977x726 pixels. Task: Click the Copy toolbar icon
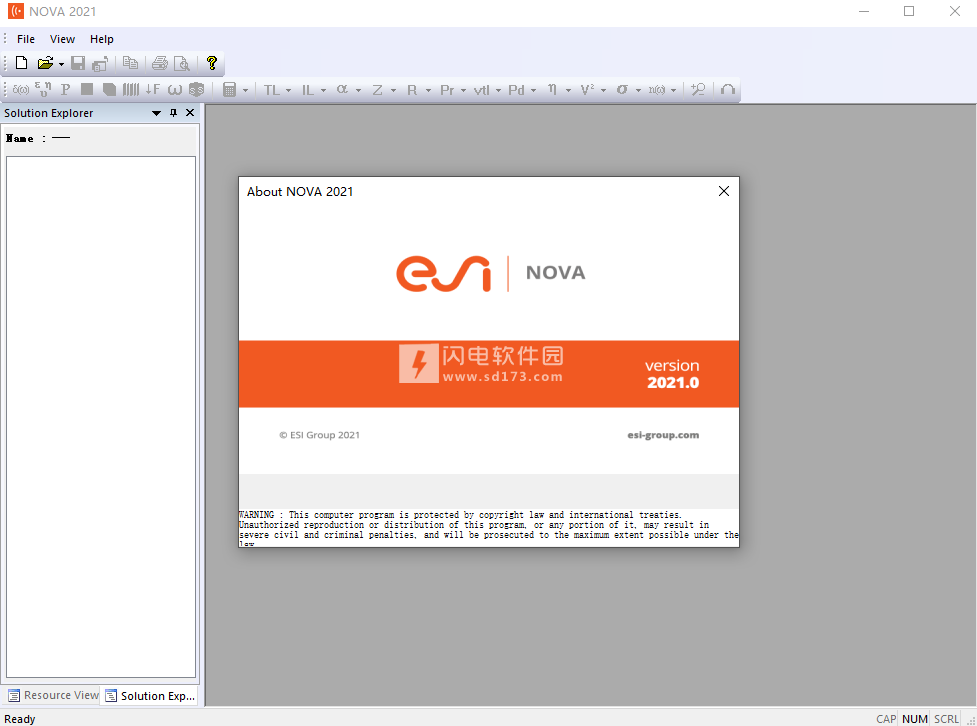130,63
